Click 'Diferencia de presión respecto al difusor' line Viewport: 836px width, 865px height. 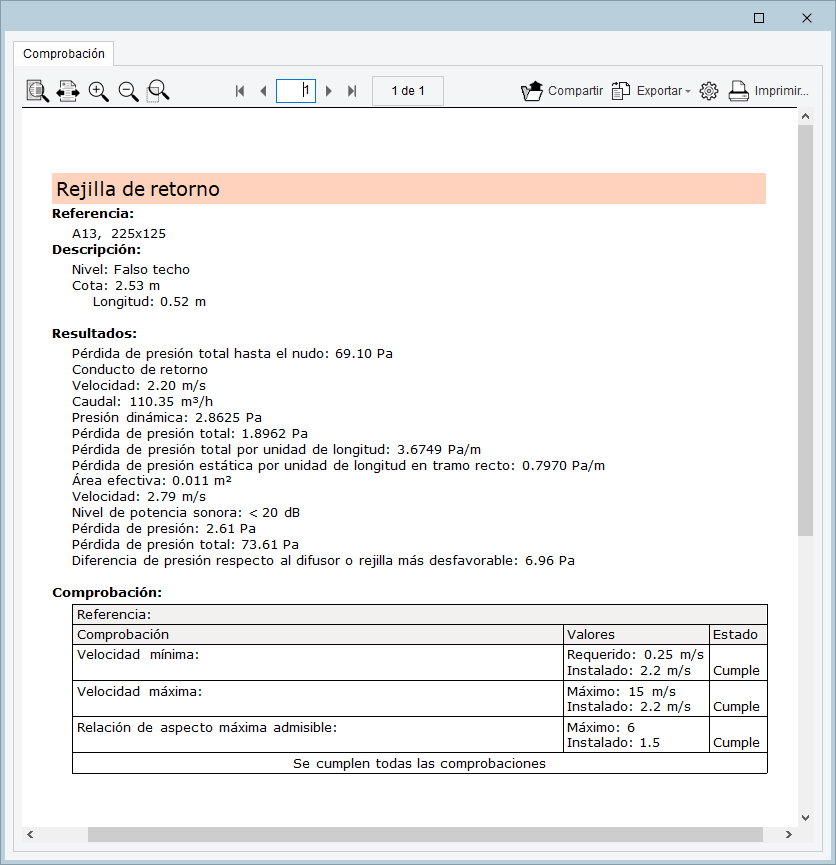tap(323, 560)
